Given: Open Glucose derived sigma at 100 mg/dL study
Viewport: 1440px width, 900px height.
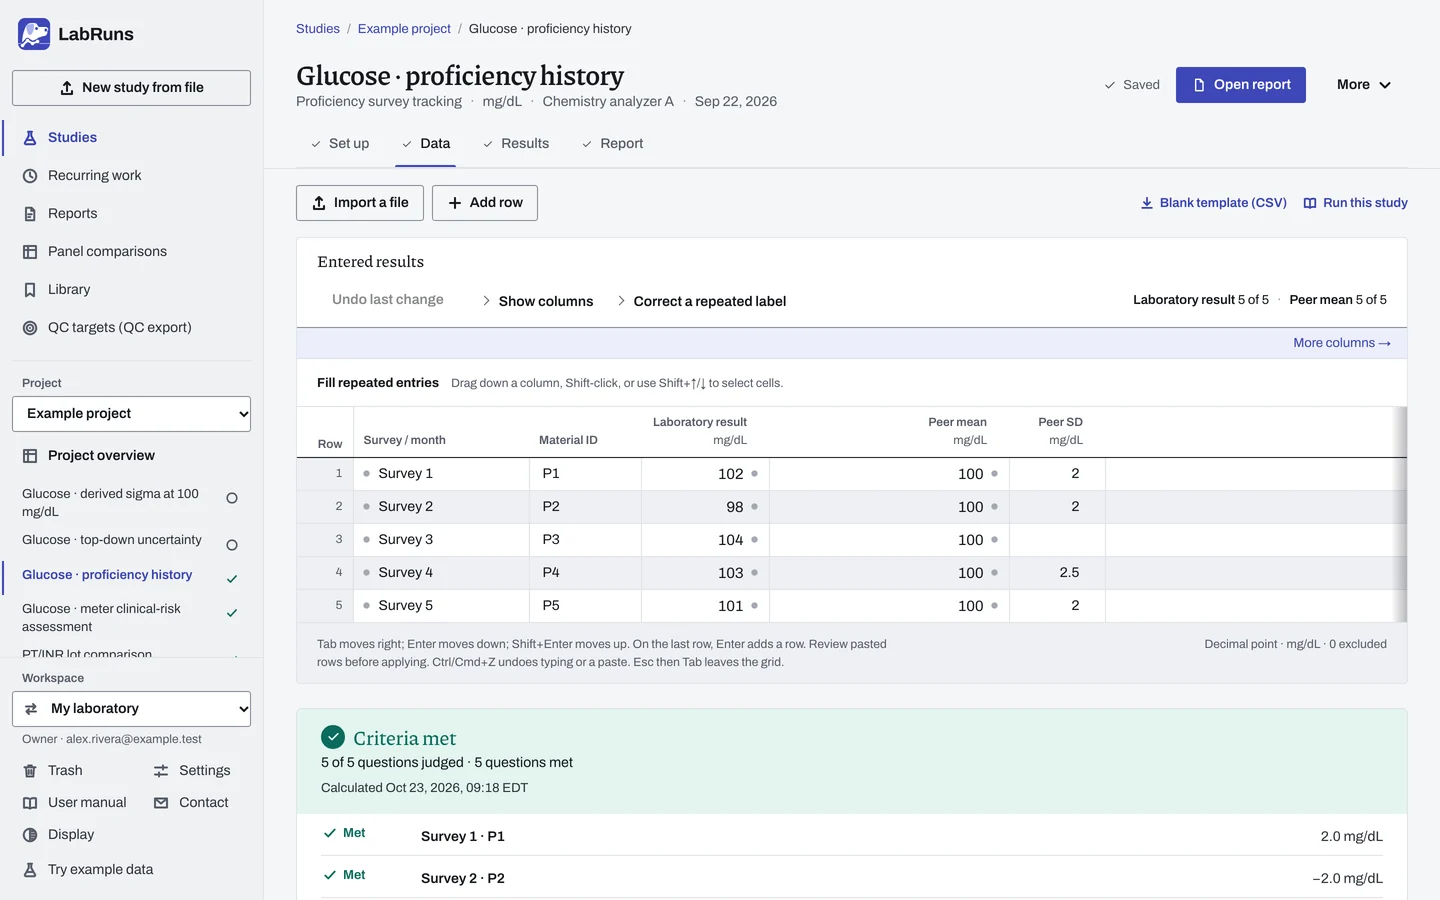Looking at the screenshot, I should [x=131, y=503].
